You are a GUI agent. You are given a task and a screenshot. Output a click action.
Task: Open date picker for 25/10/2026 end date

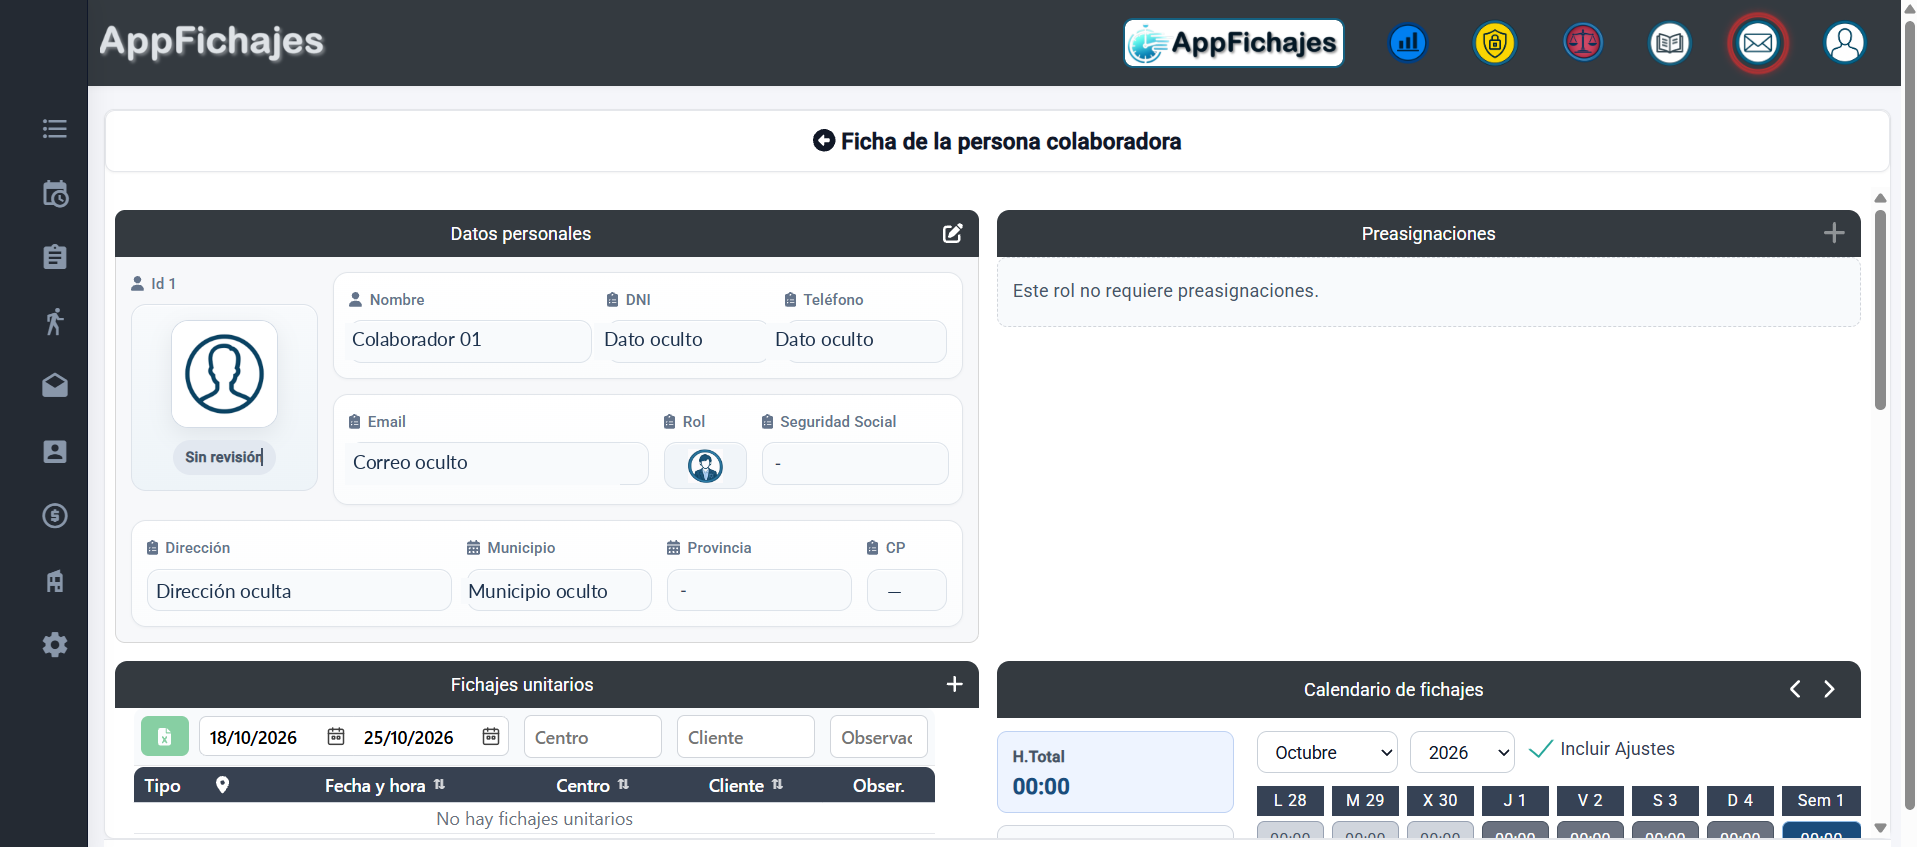[x=491, y=737]
